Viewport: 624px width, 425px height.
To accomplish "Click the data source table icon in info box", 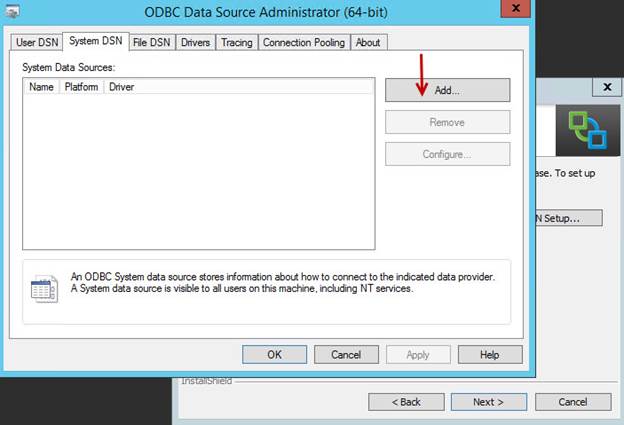I will pyautogui.click(x=44, y=289).
